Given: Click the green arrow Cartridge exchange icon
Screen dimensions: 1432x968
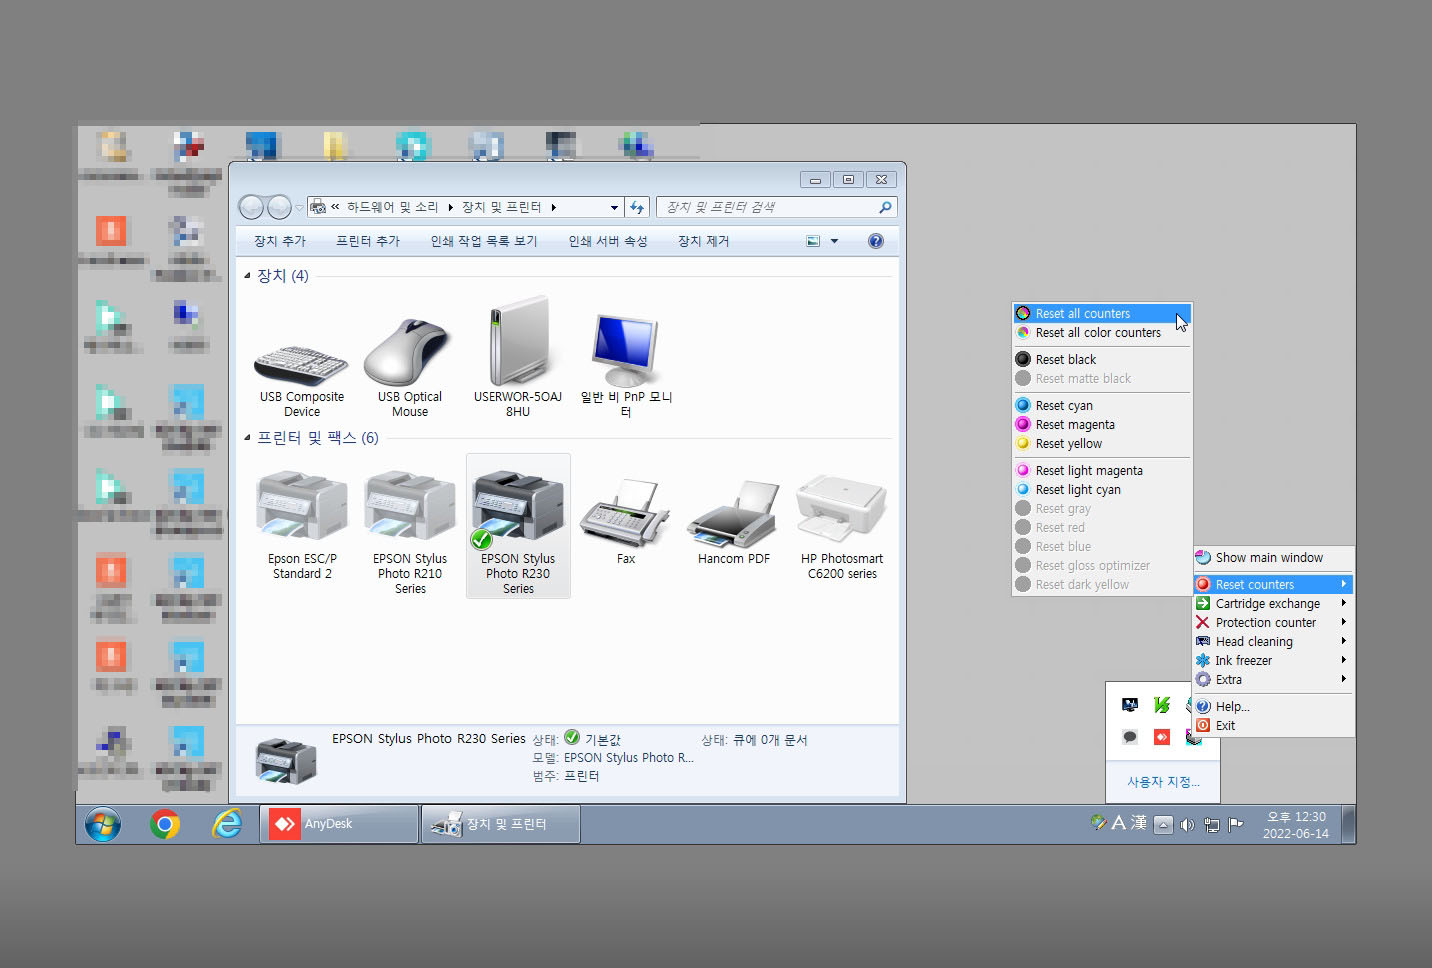Looking at the screenshot, I should pos(1203,603).
